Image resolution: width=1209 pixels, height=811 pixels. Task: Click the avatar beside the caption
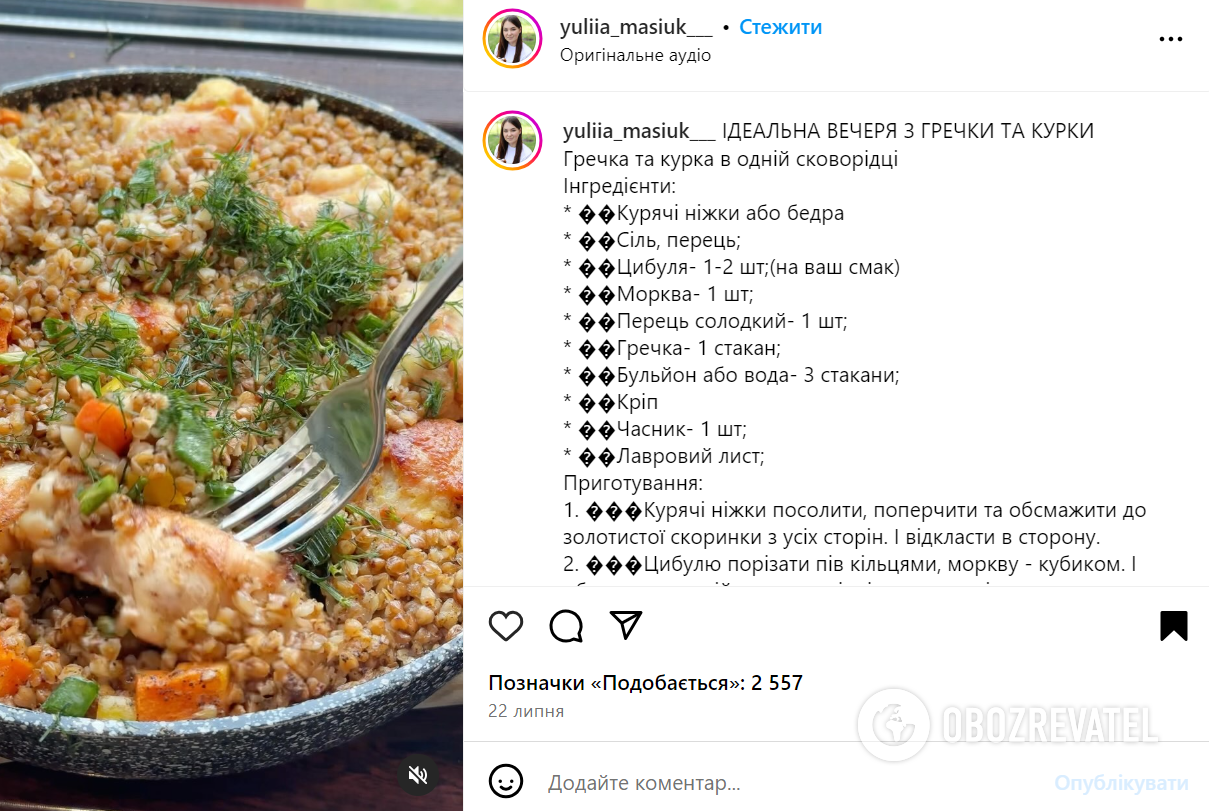(512, 140)
